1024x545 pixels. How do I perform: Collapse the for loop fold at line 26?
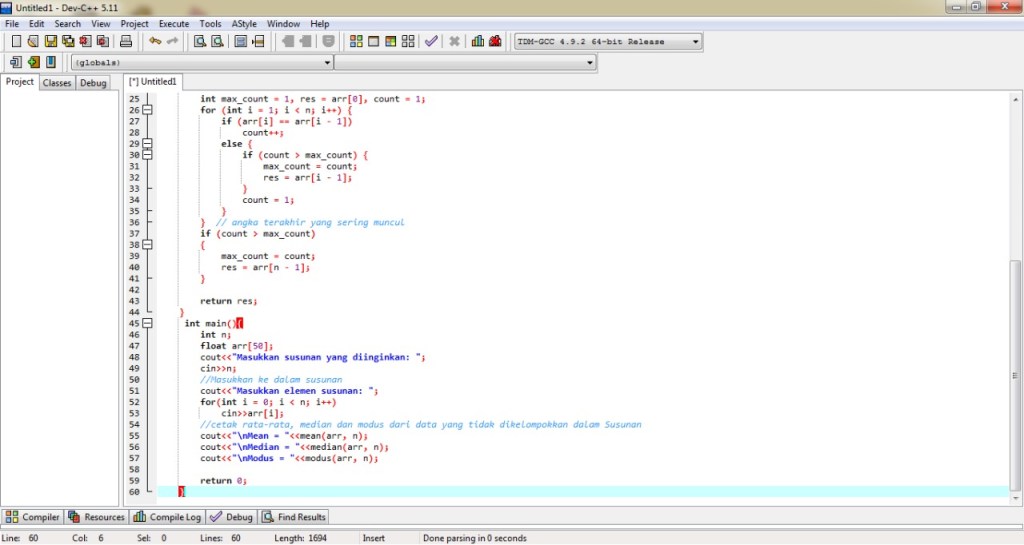point(148,110)
